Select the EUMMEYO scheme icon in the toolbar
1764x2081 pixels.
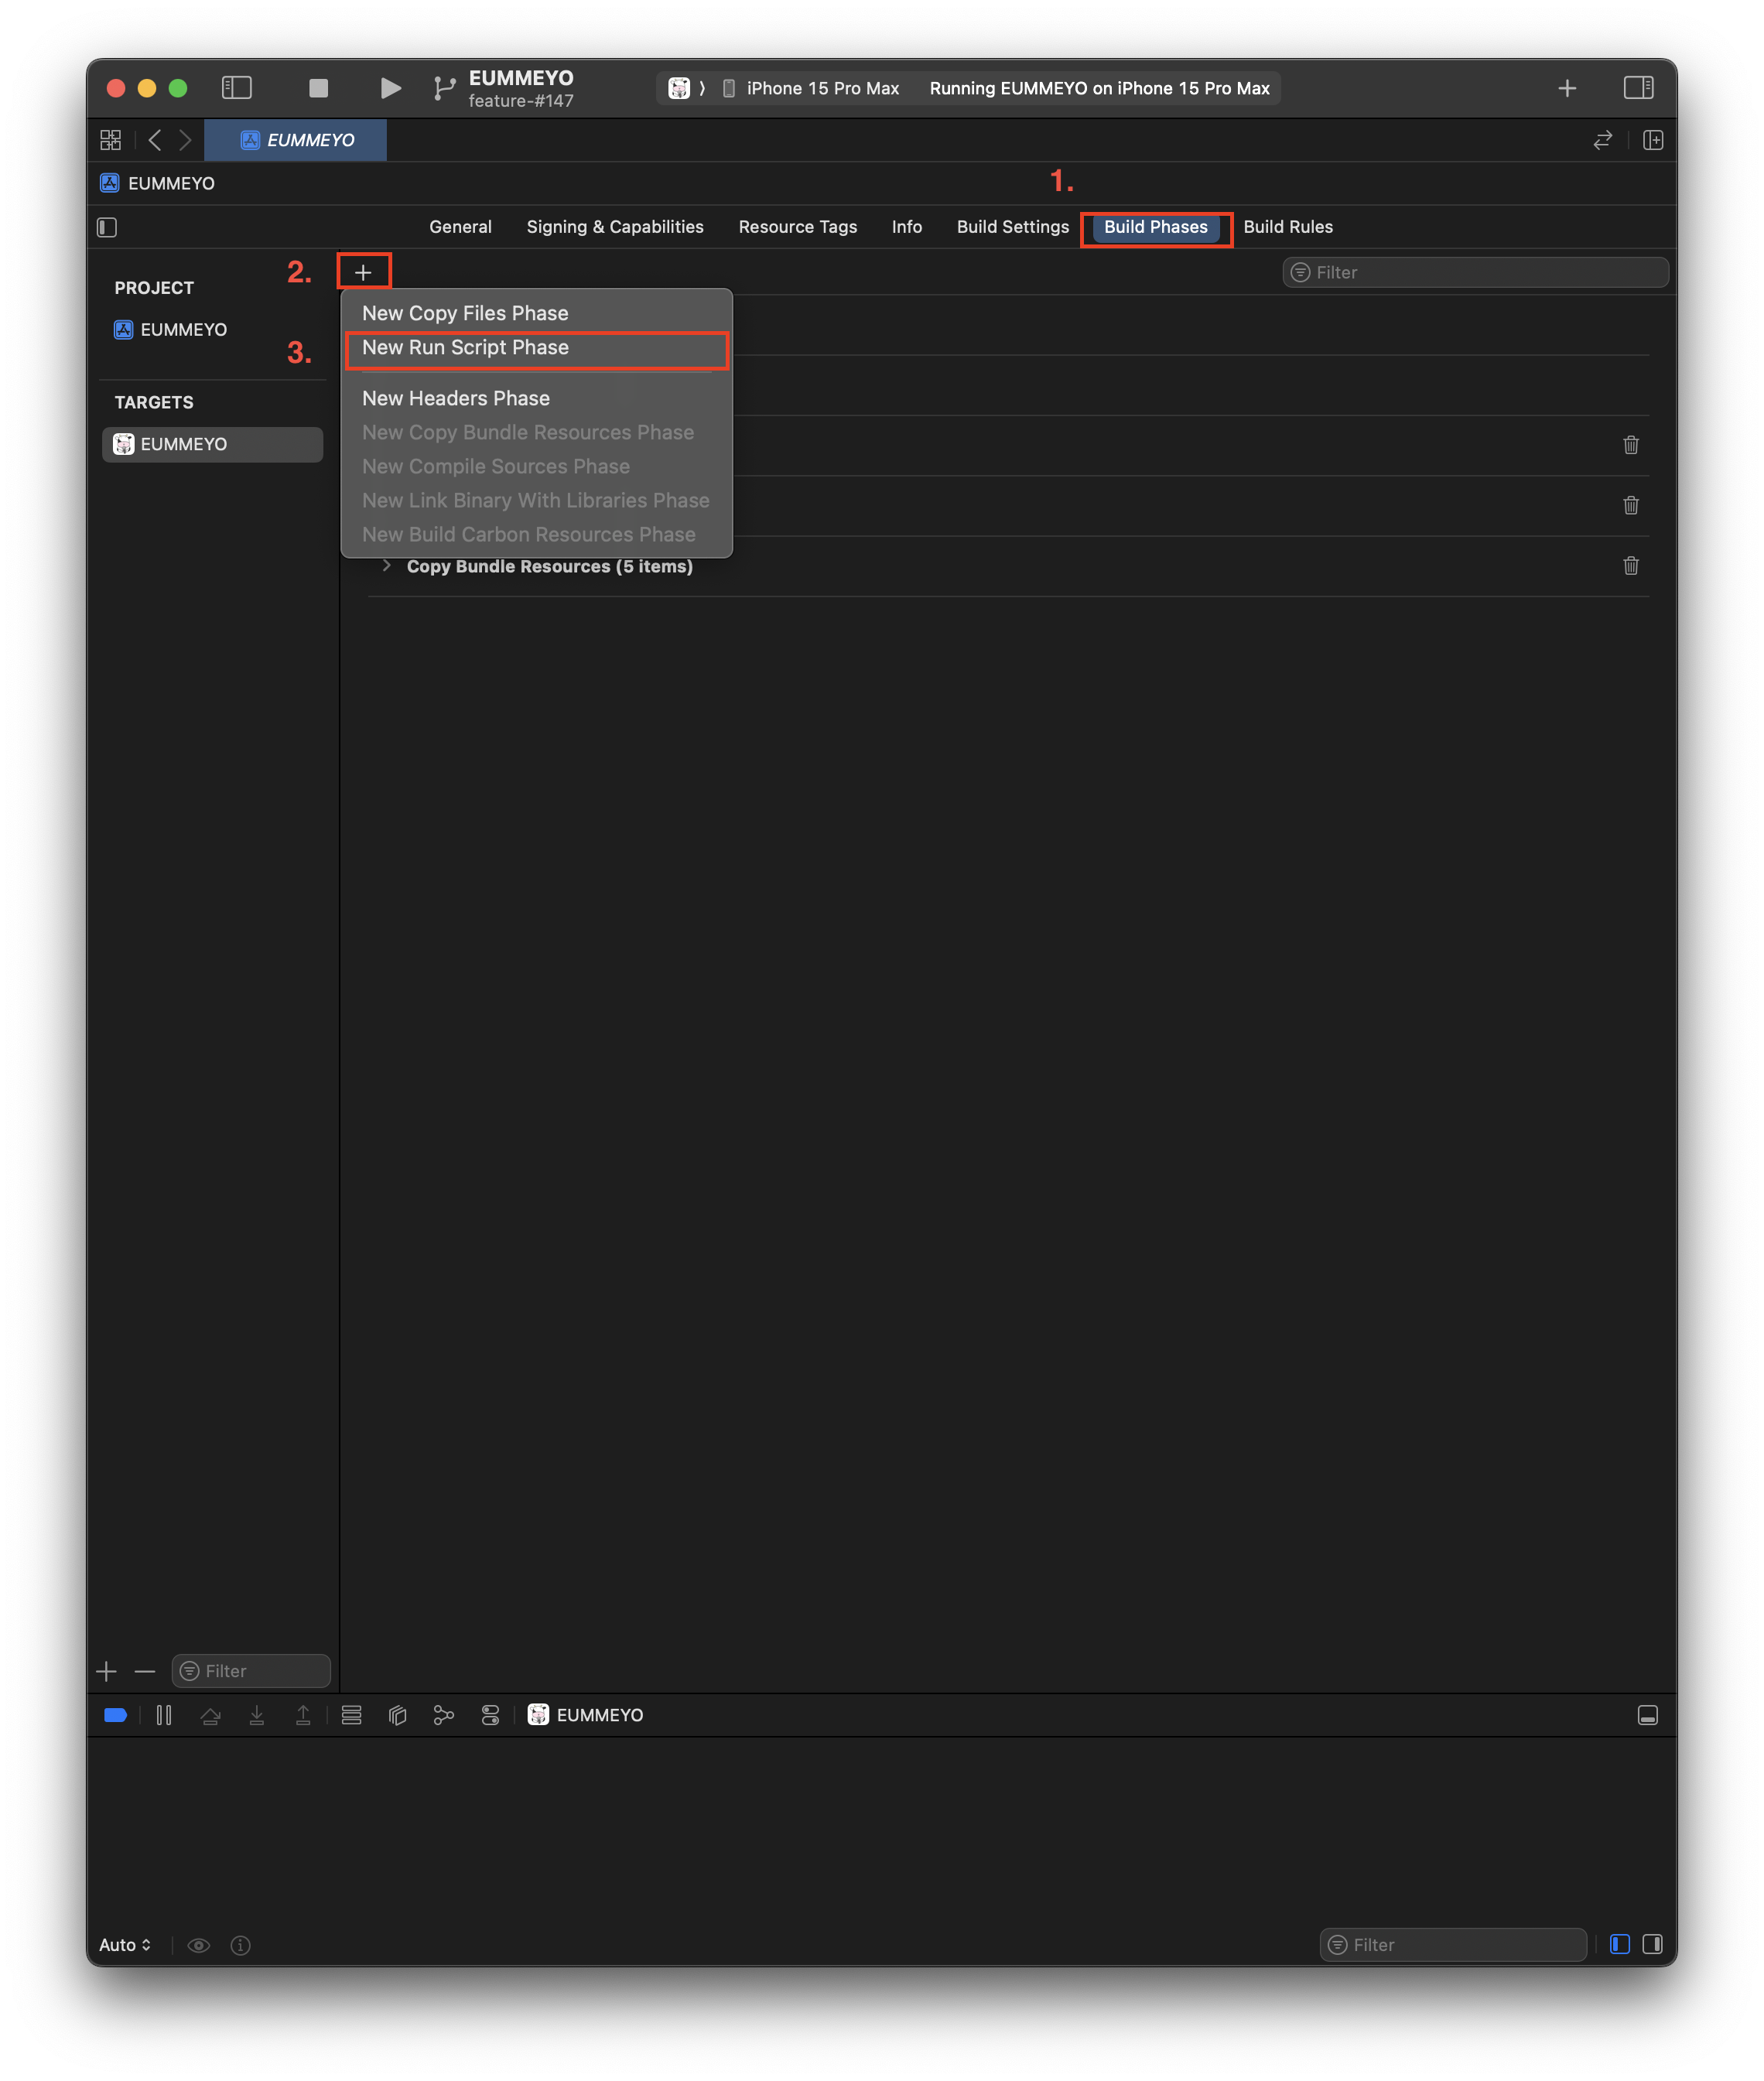(x=679, y=88)
